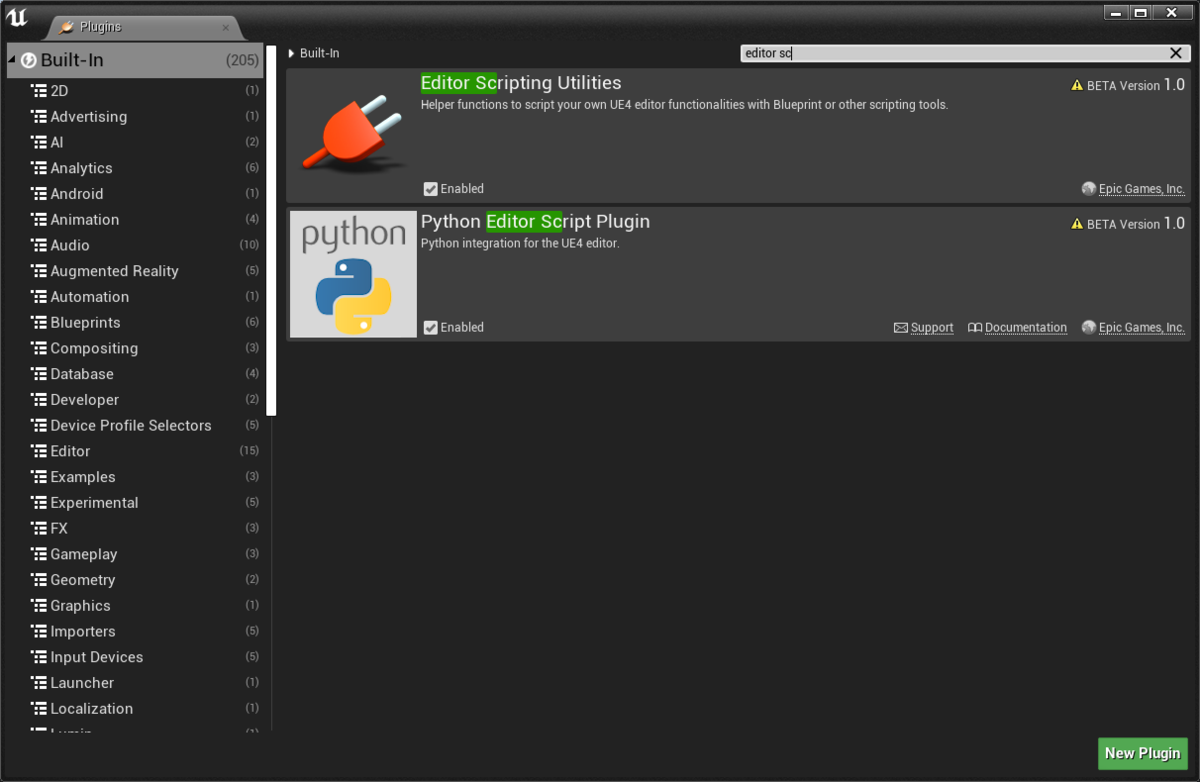Screen dimensions: 1200x782
Task: Toggle Enabled checkbox for Editor Scripting Utilities
Action: tap(431, 189)
